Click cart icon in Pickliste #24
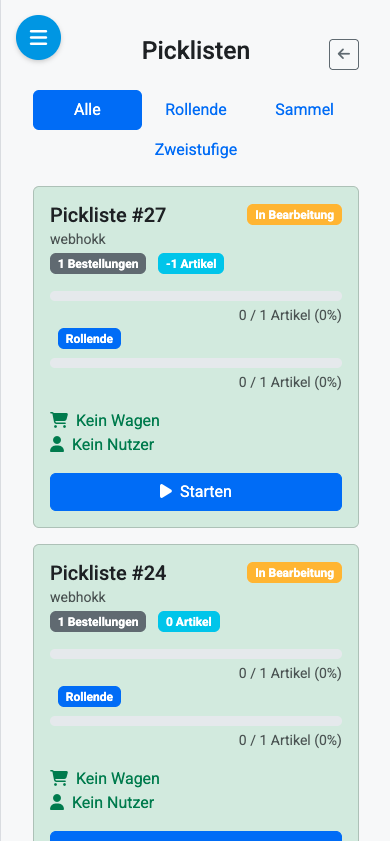The height and width of the screenshot is (841, 390). point(58,778)
